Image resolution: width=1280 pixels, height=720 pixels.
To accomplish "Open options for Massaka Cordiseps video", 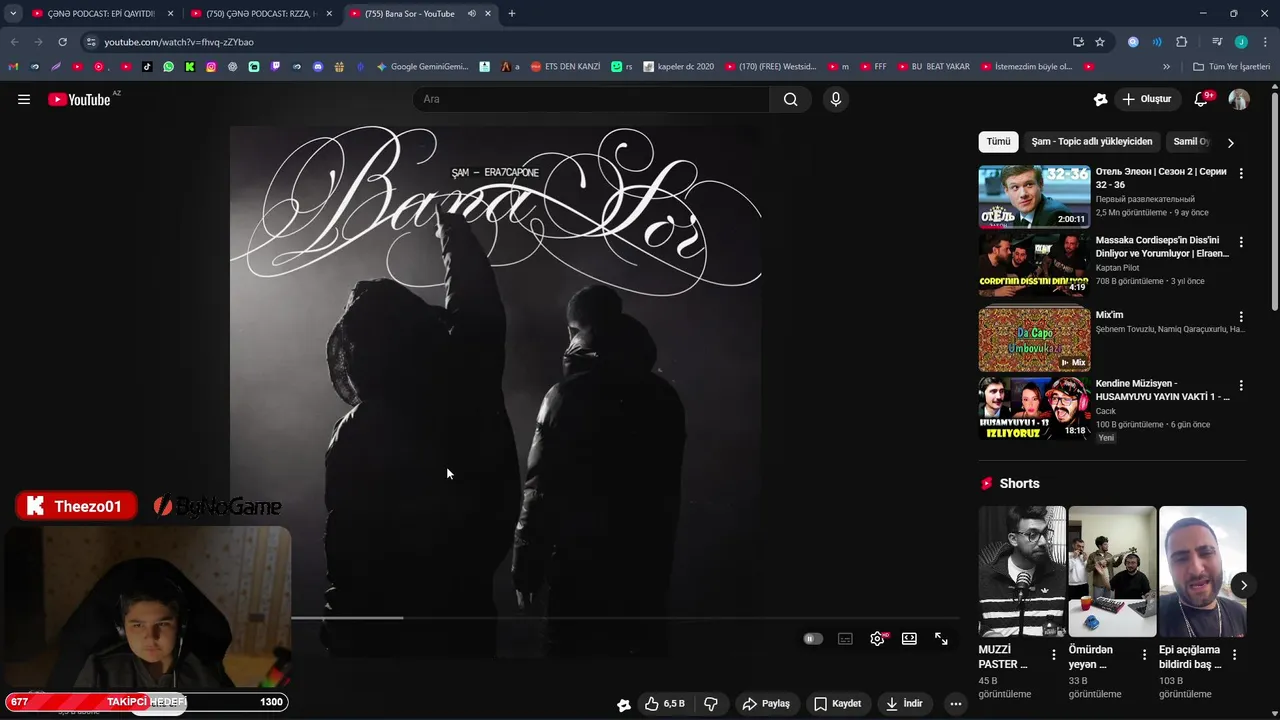I will (x=1241, y=242).
